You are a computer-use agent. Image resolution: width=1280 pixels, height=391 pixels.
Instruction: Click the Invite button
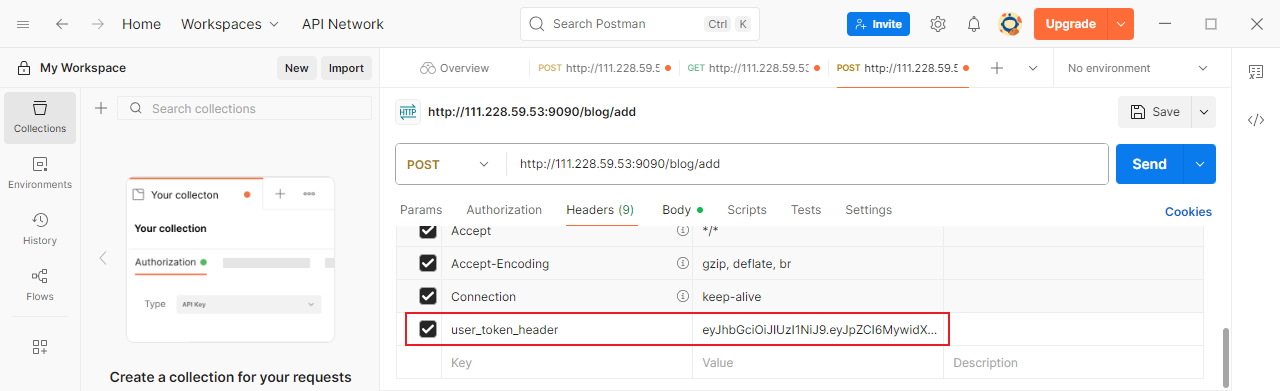pyautogui.click(x=878, y=24)
